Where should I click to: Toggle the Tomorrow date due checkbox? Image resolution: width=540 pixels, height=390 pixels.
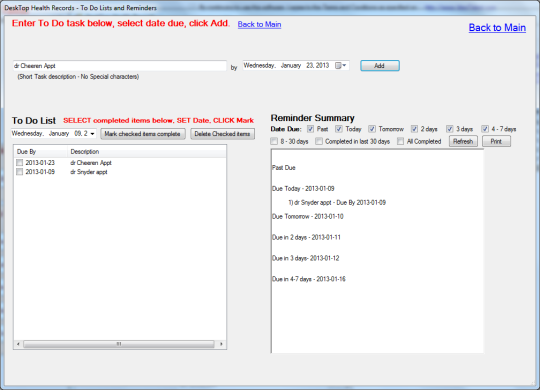(x=372, y=129)
